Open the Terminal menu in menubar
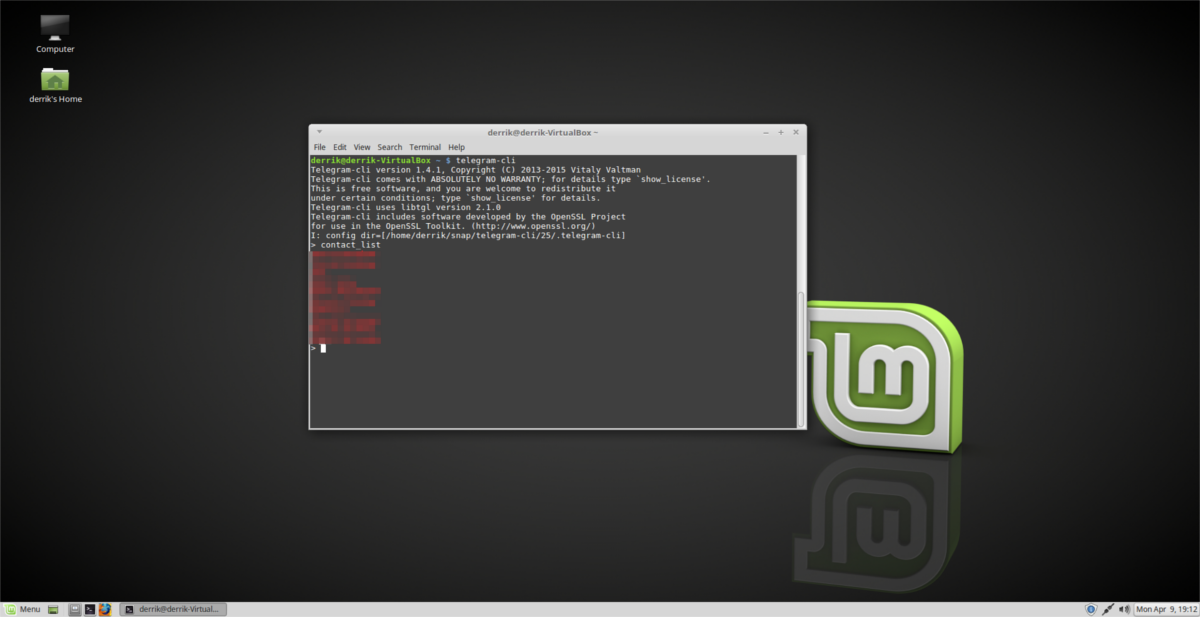The height and width of the screenshot is (617, 1200). (x=425, y=147)
